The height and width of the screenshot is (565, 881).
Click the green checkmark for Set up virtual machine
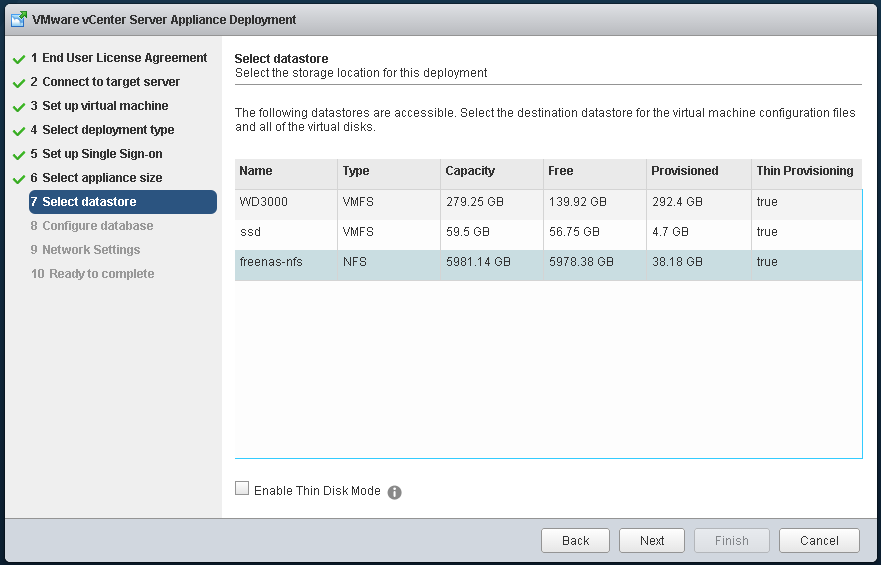pyautogui.click(x=19, y=107)
